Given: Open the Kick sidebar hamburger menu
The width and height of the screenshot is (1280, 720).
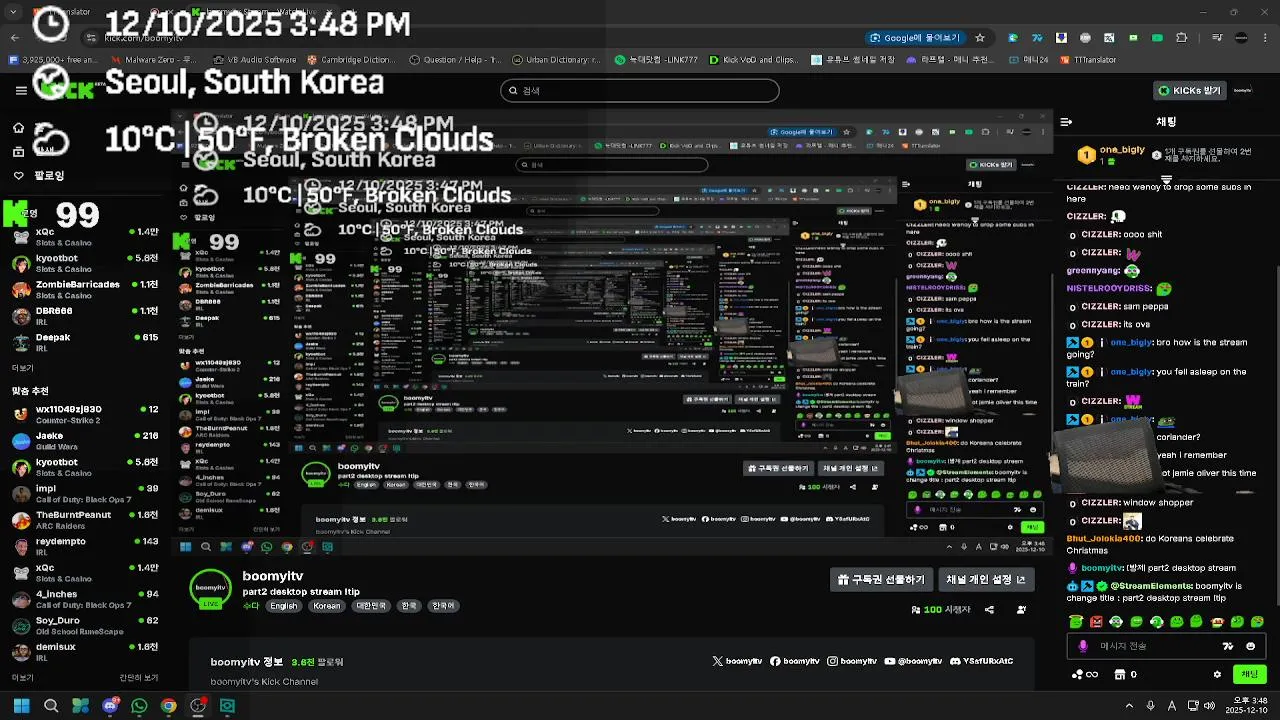Looking at the screenshot, I should (21, 90).
